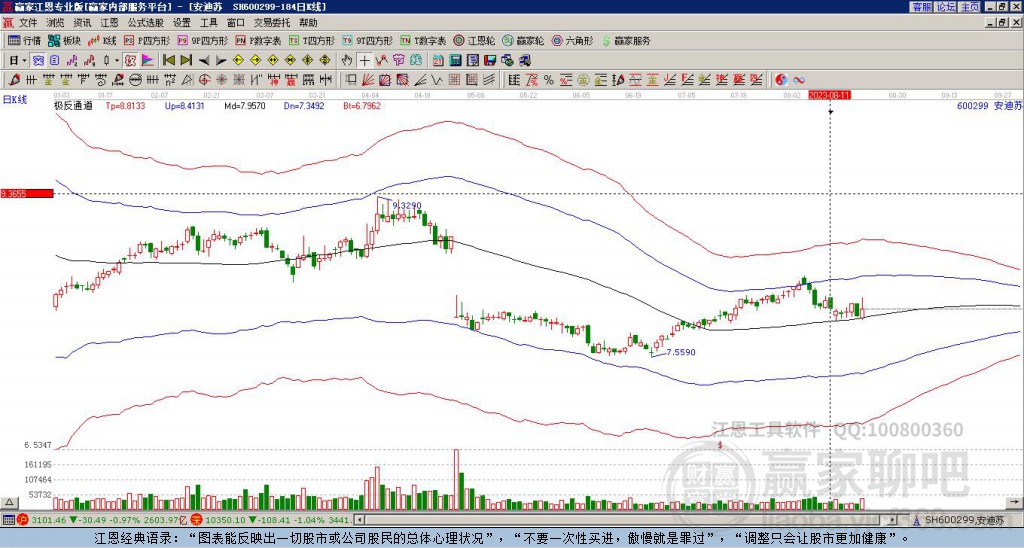Click the yin-yang symbol icon
The width and height of the screenshot is (1024, 548).
point(781,80)
